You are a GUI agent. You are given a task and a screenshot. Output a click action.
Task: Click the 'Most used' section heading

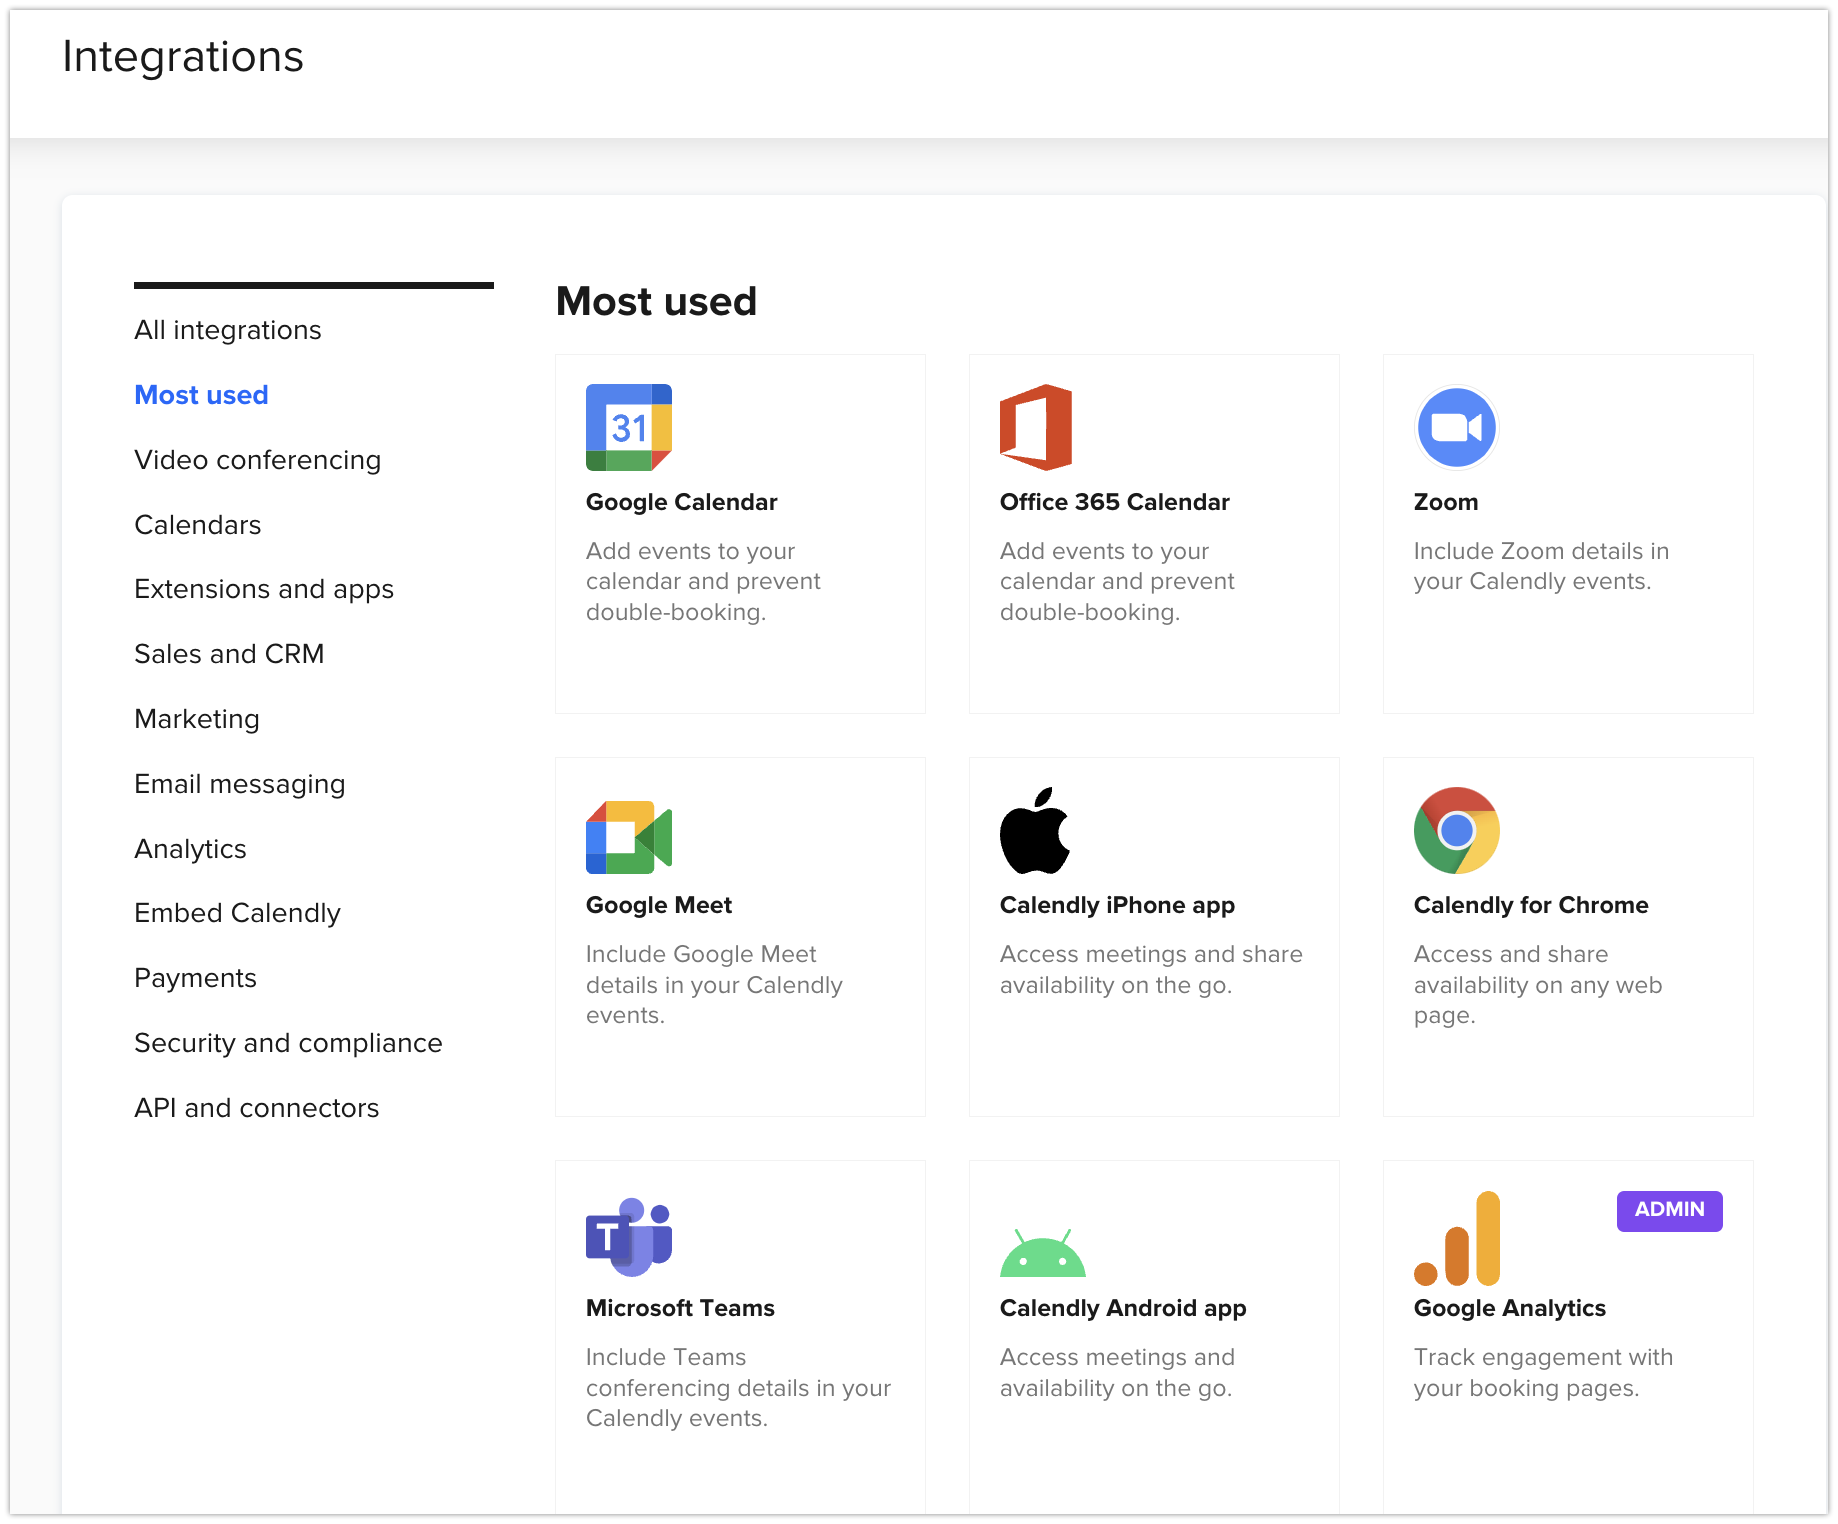tap(656, 301)
